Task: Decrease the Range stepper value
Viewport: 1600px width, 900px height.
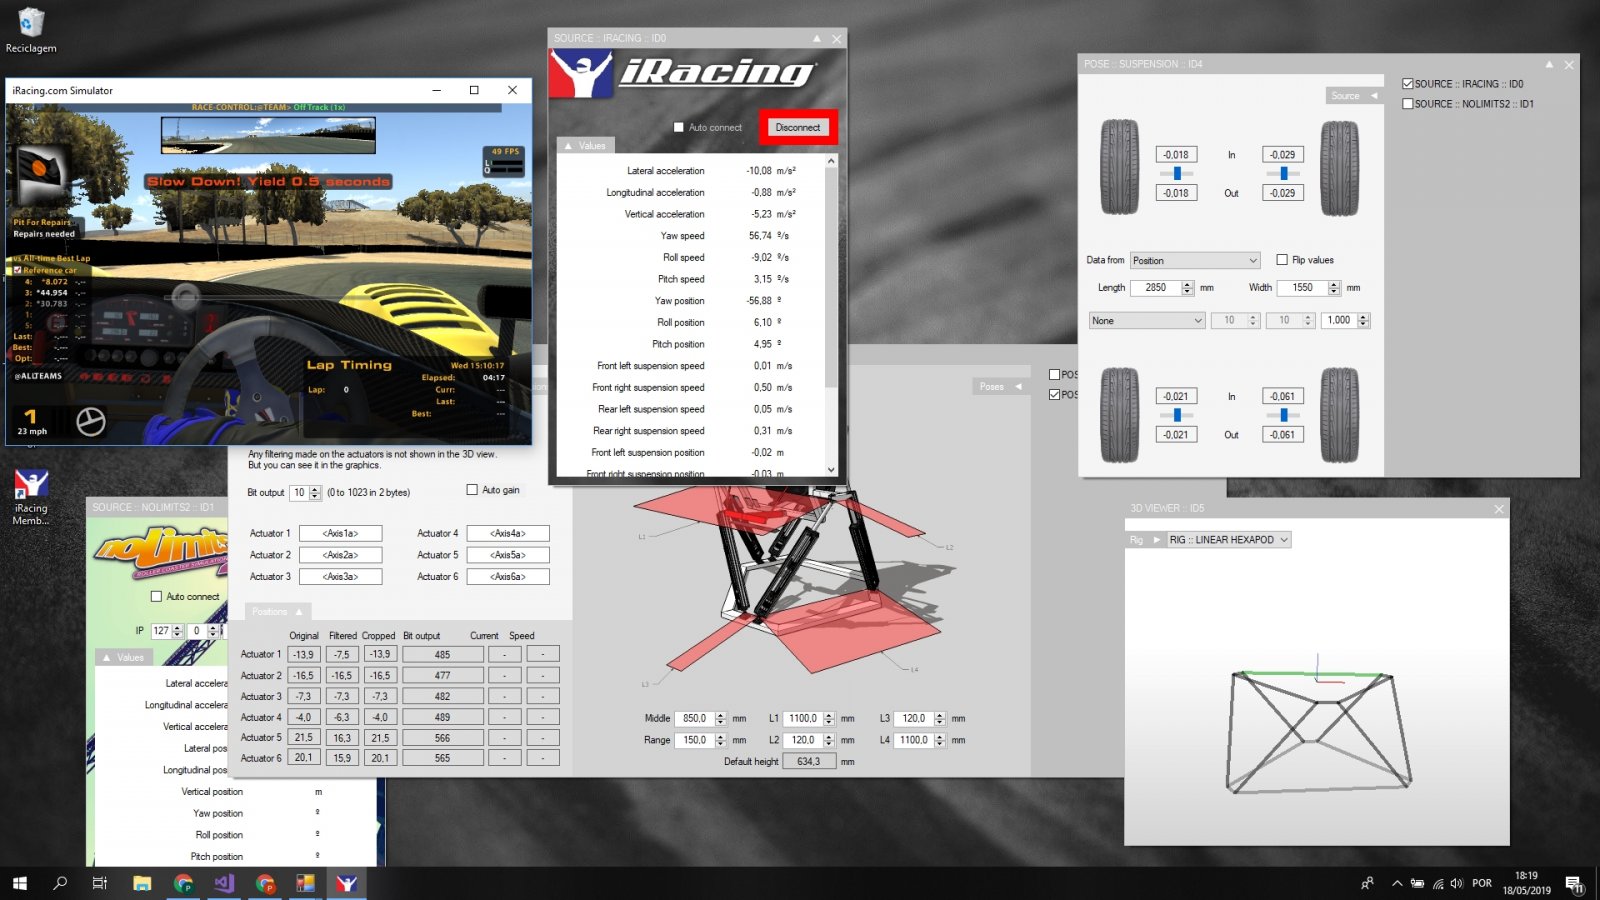Action: [x=721, y=744]
